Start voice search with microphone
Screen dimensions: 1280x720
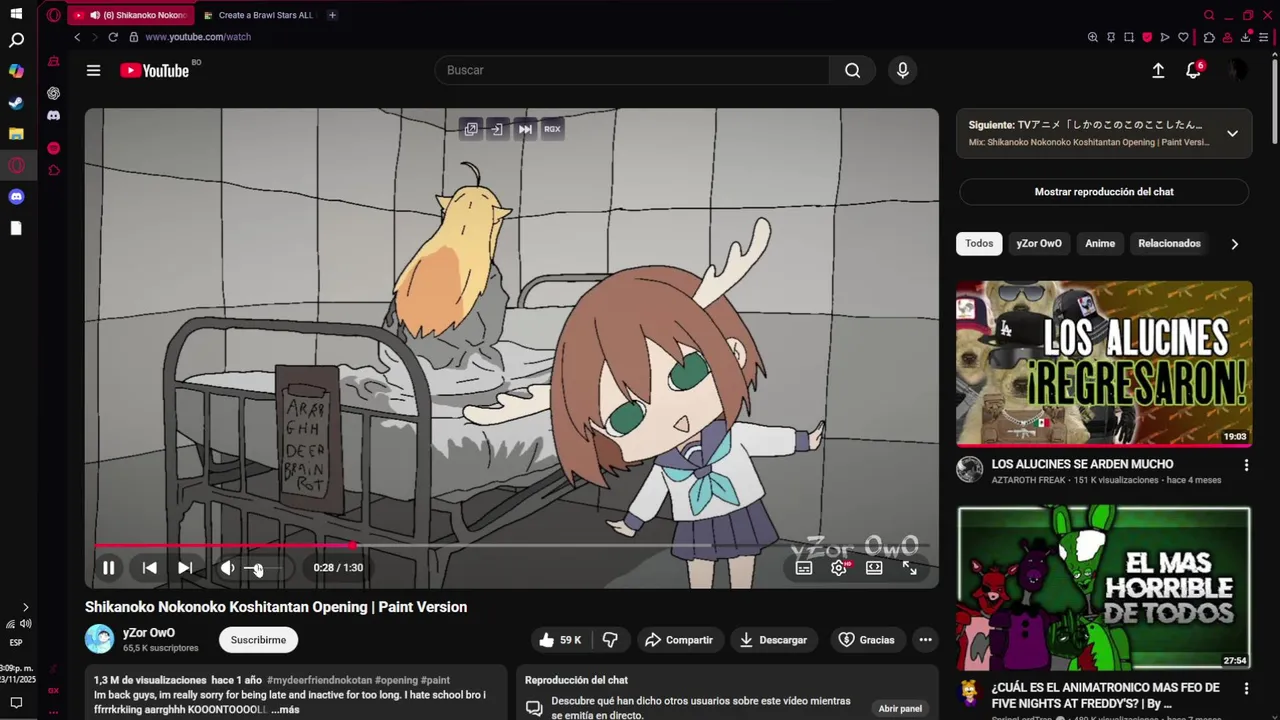click(902, 70)
